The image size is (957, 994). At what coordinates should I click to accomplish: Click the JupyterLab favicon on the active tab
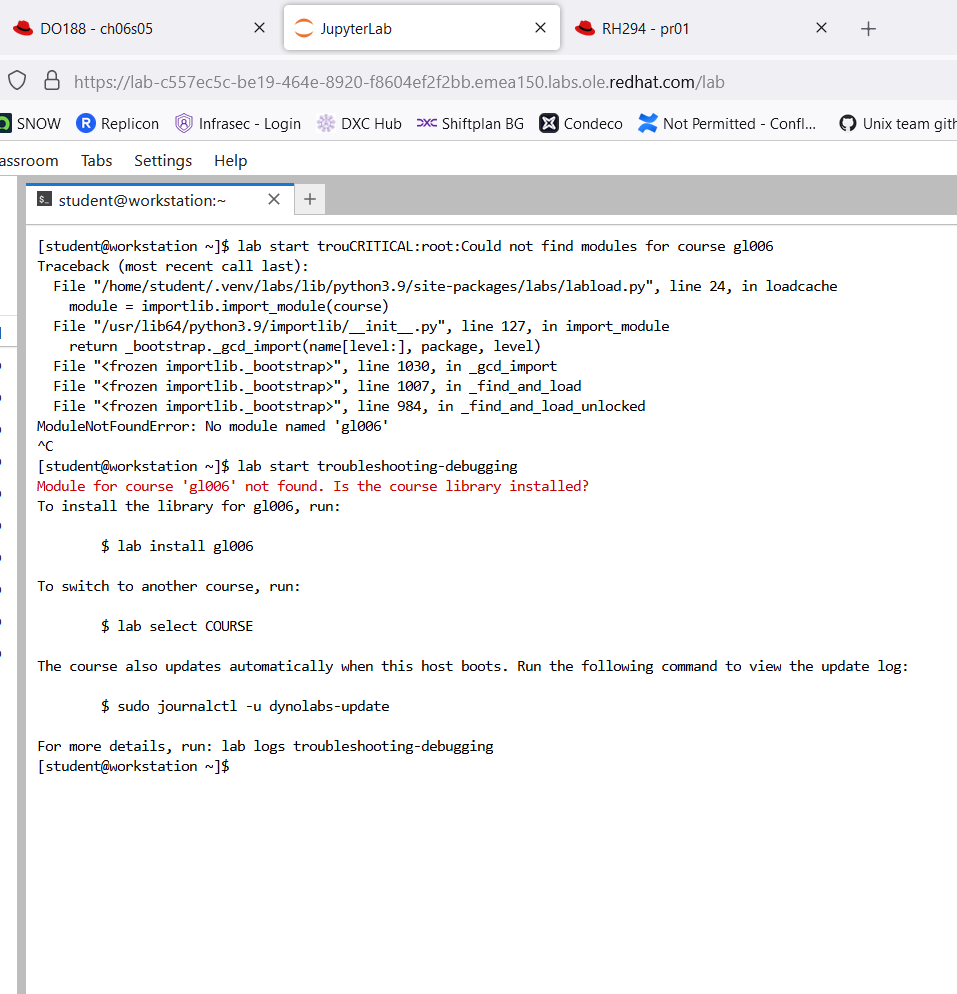click(x=302, y=27)
